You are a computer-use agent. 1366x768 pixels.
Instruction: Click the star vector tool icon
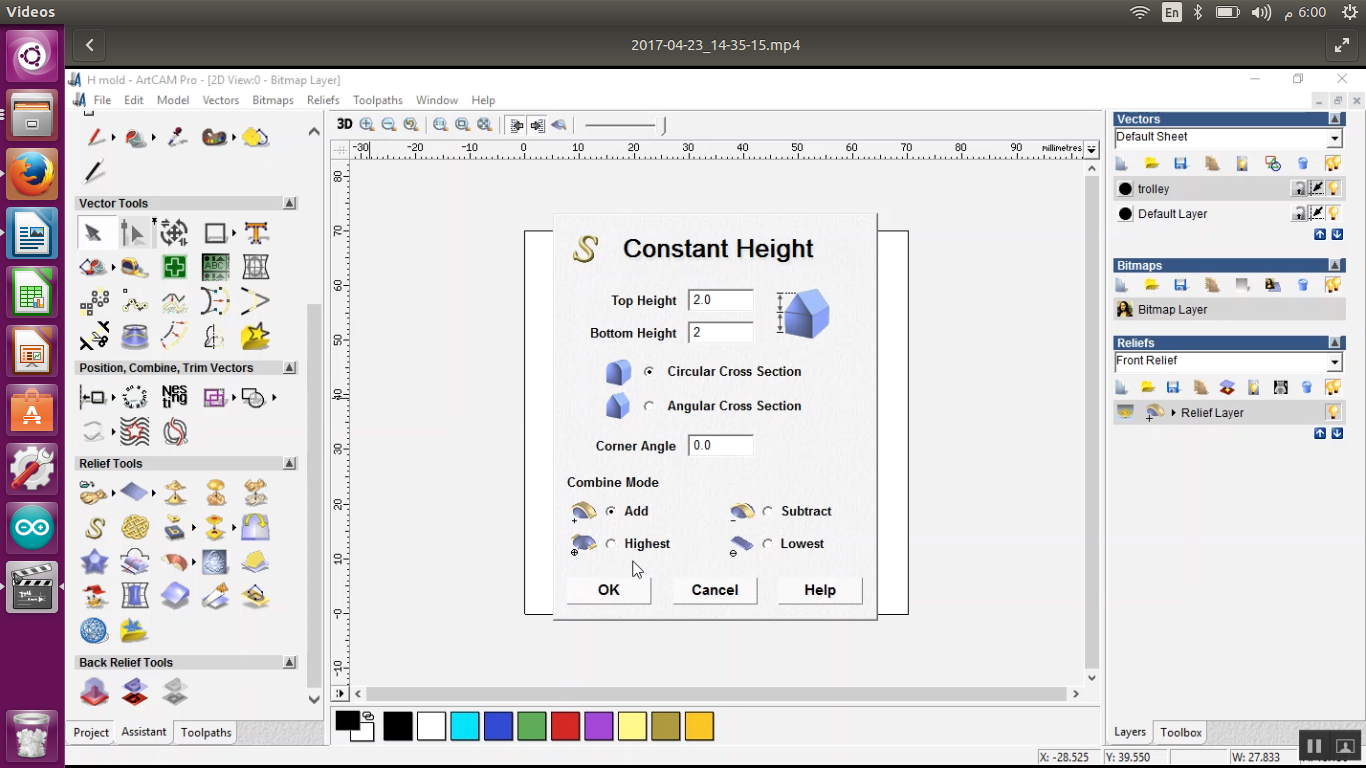(256, 336)
